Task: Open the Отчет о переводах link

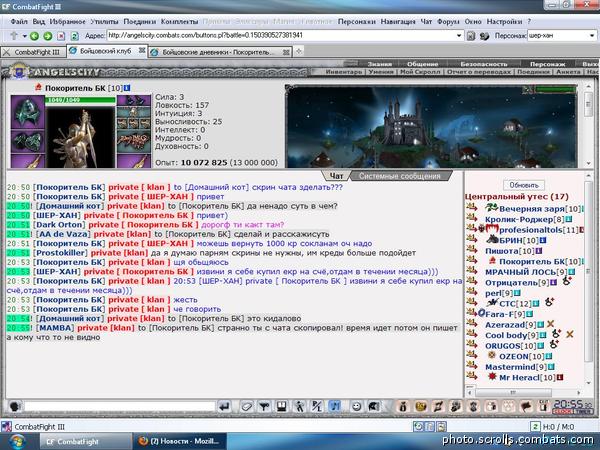Action: [479, 72]
